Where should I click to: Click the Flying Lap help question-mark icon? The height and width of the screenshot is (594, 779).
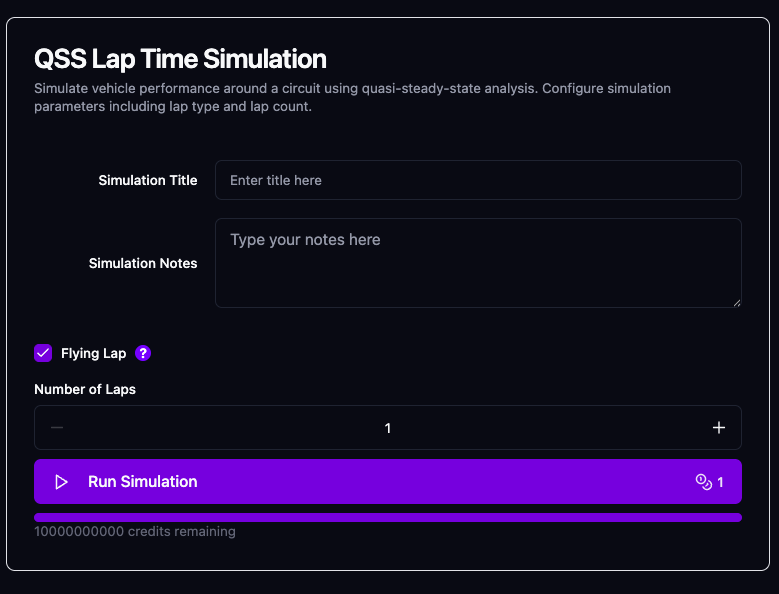tap(143, 353)
